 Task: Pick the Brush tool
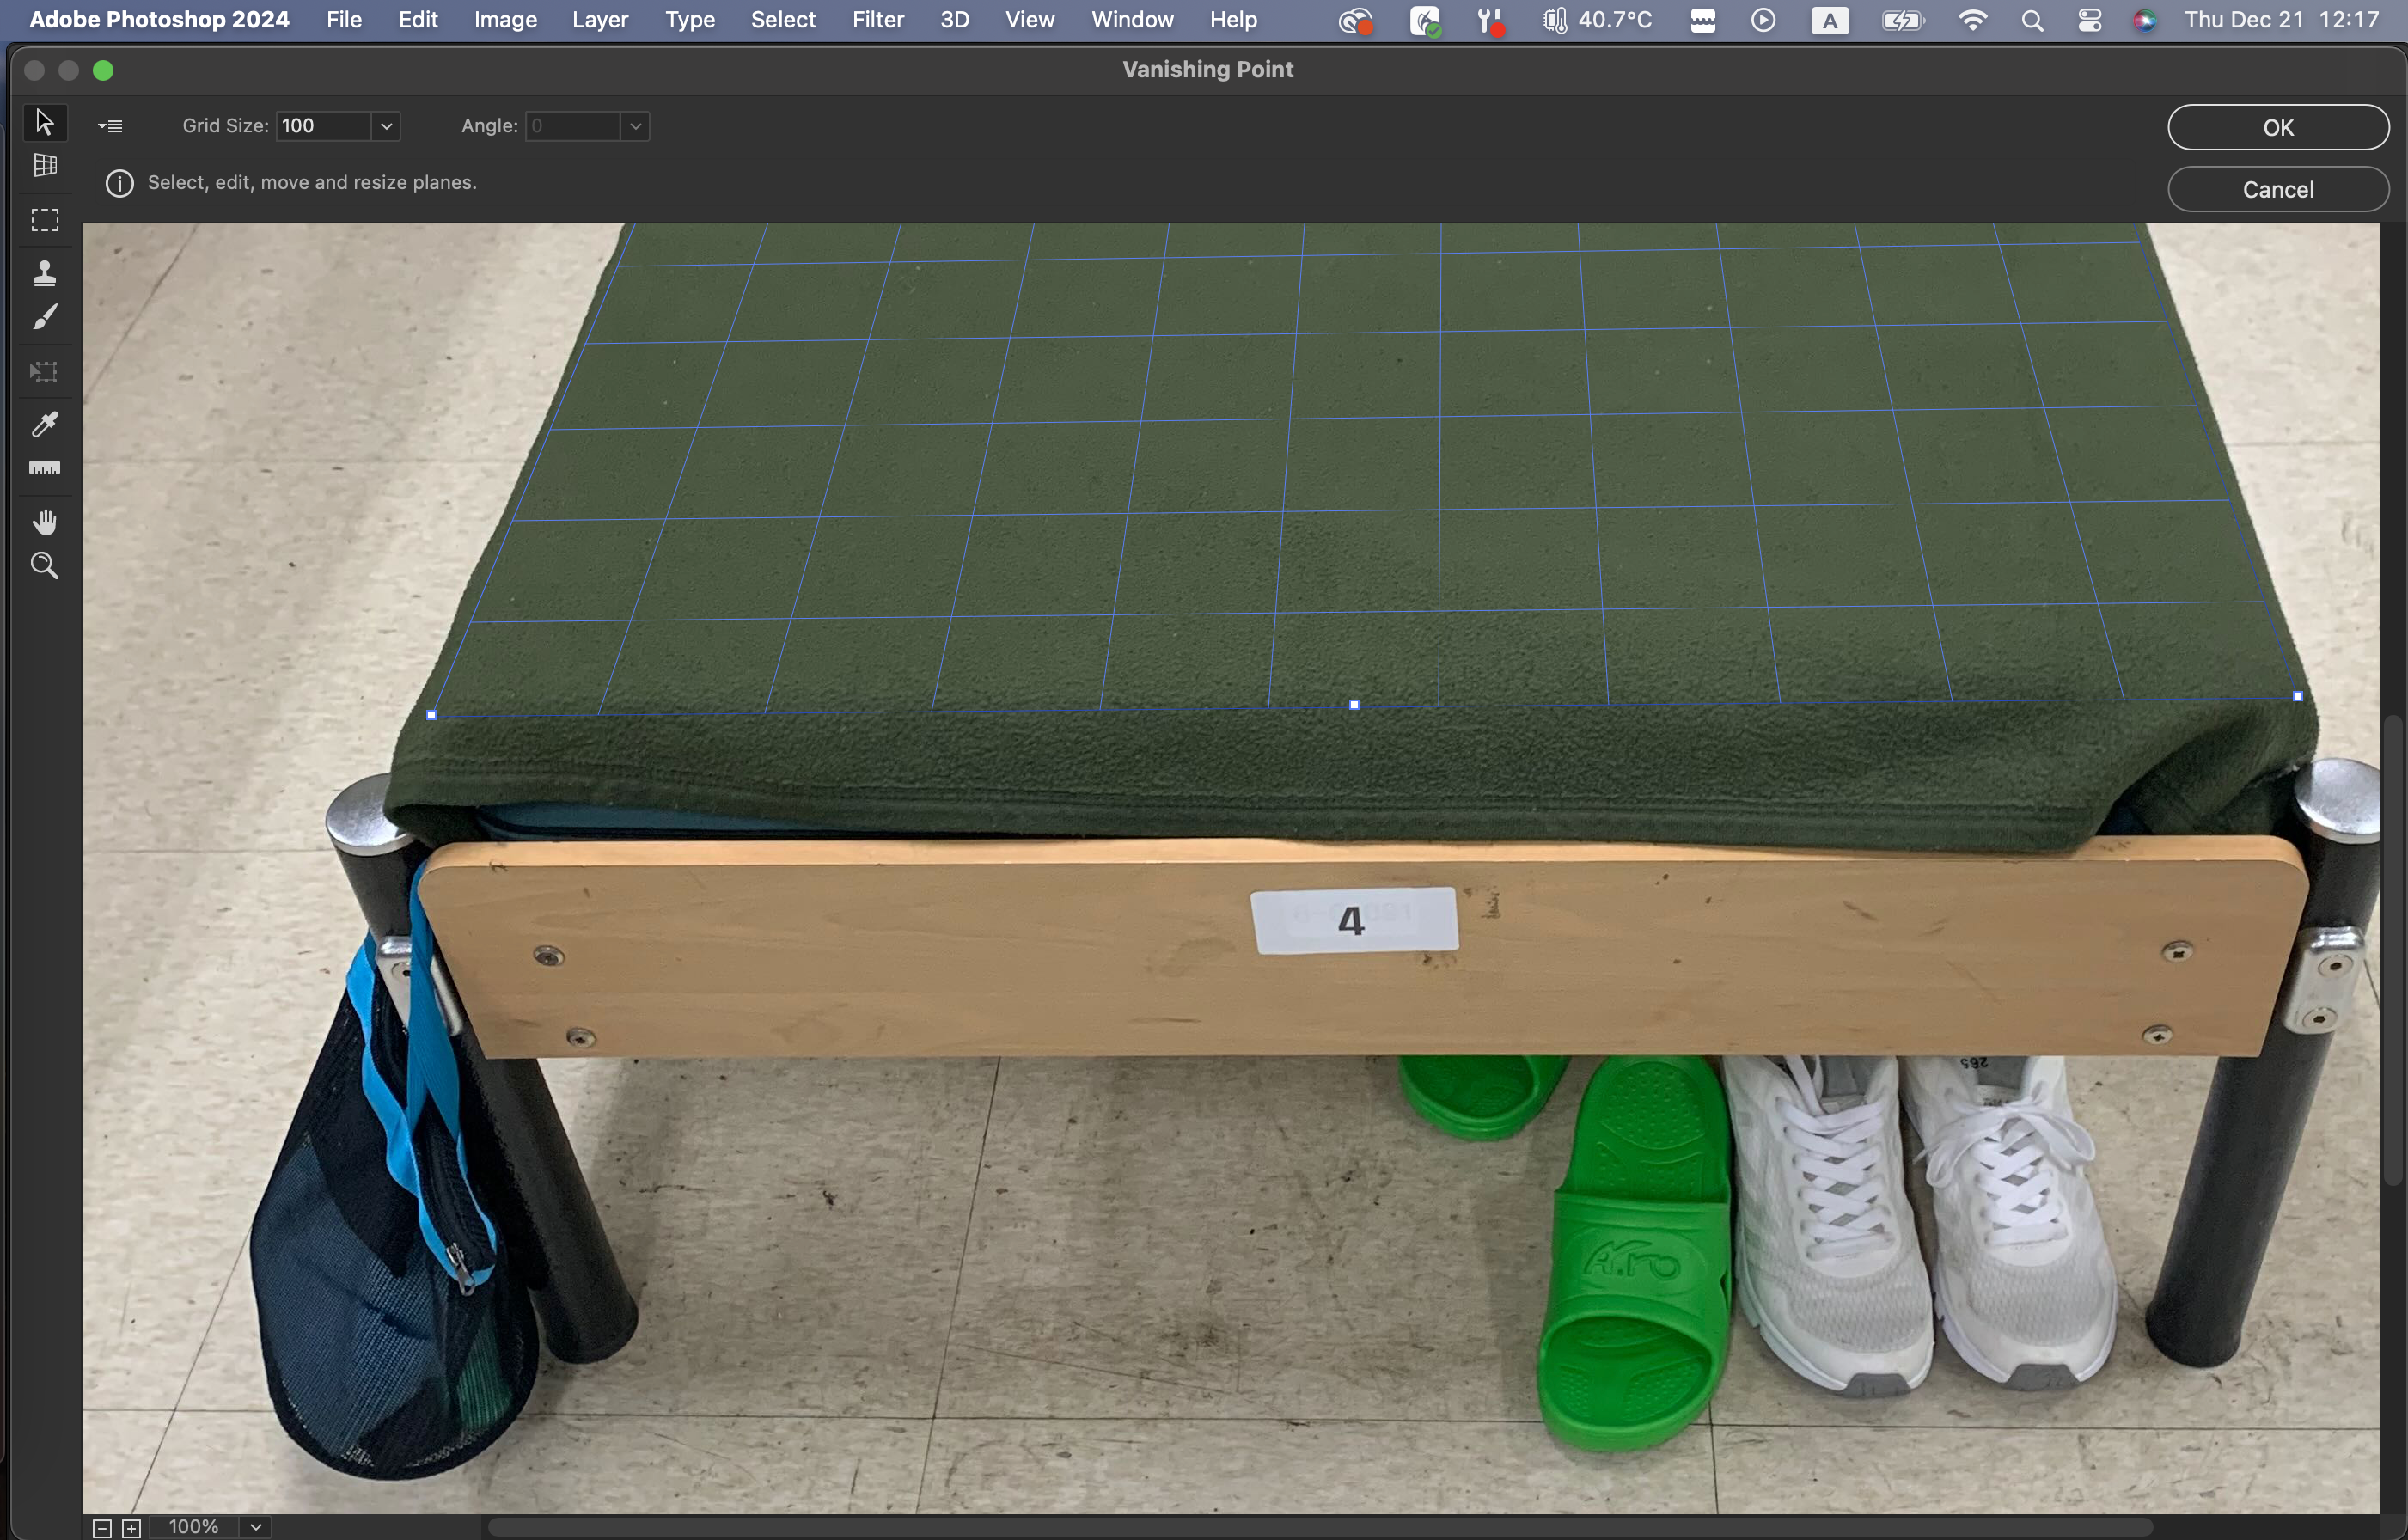pyautogui.click(x=44, y=317)
